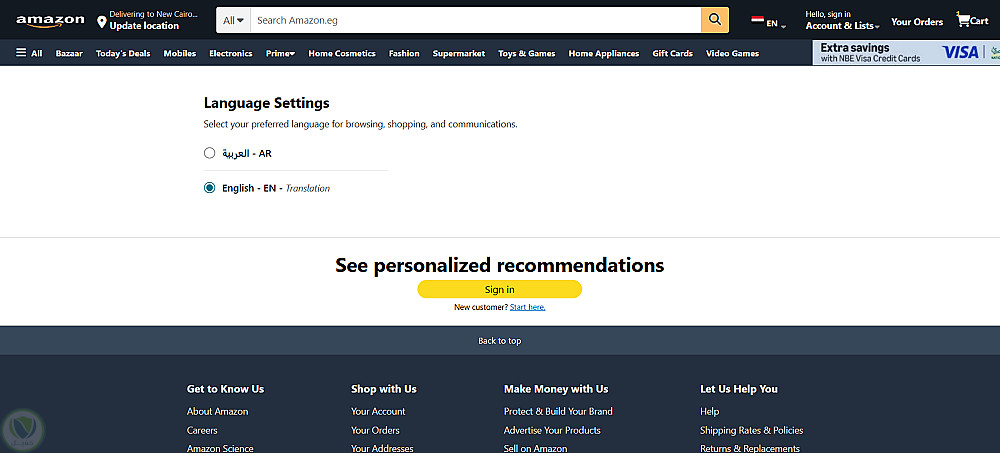Open the NBE Visa credit card banner
This screenshot has height=453, width=1000.
906,53
